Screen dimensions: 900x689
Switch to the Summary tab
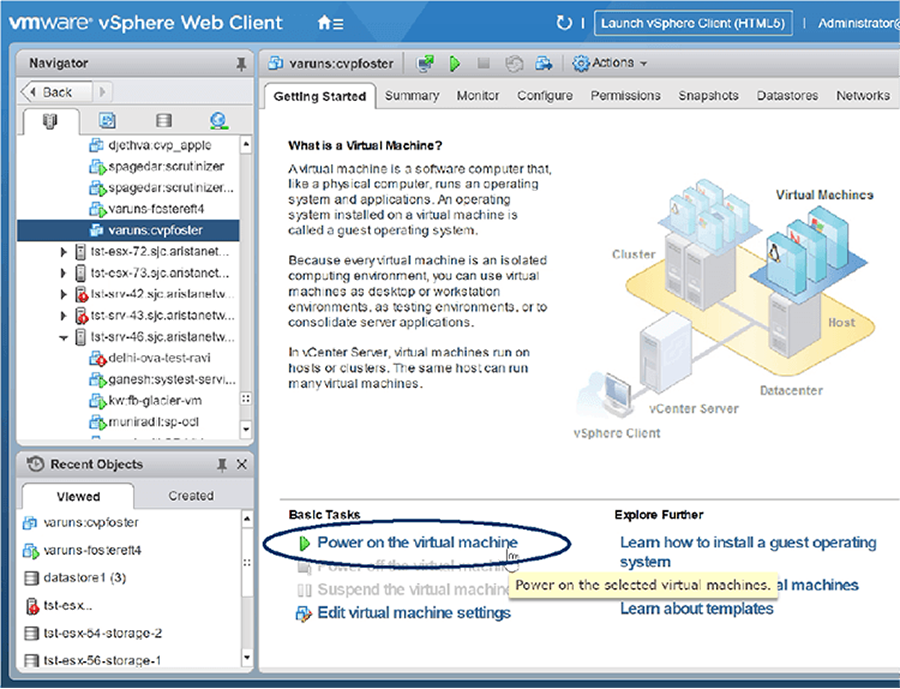tap(412, 96)
